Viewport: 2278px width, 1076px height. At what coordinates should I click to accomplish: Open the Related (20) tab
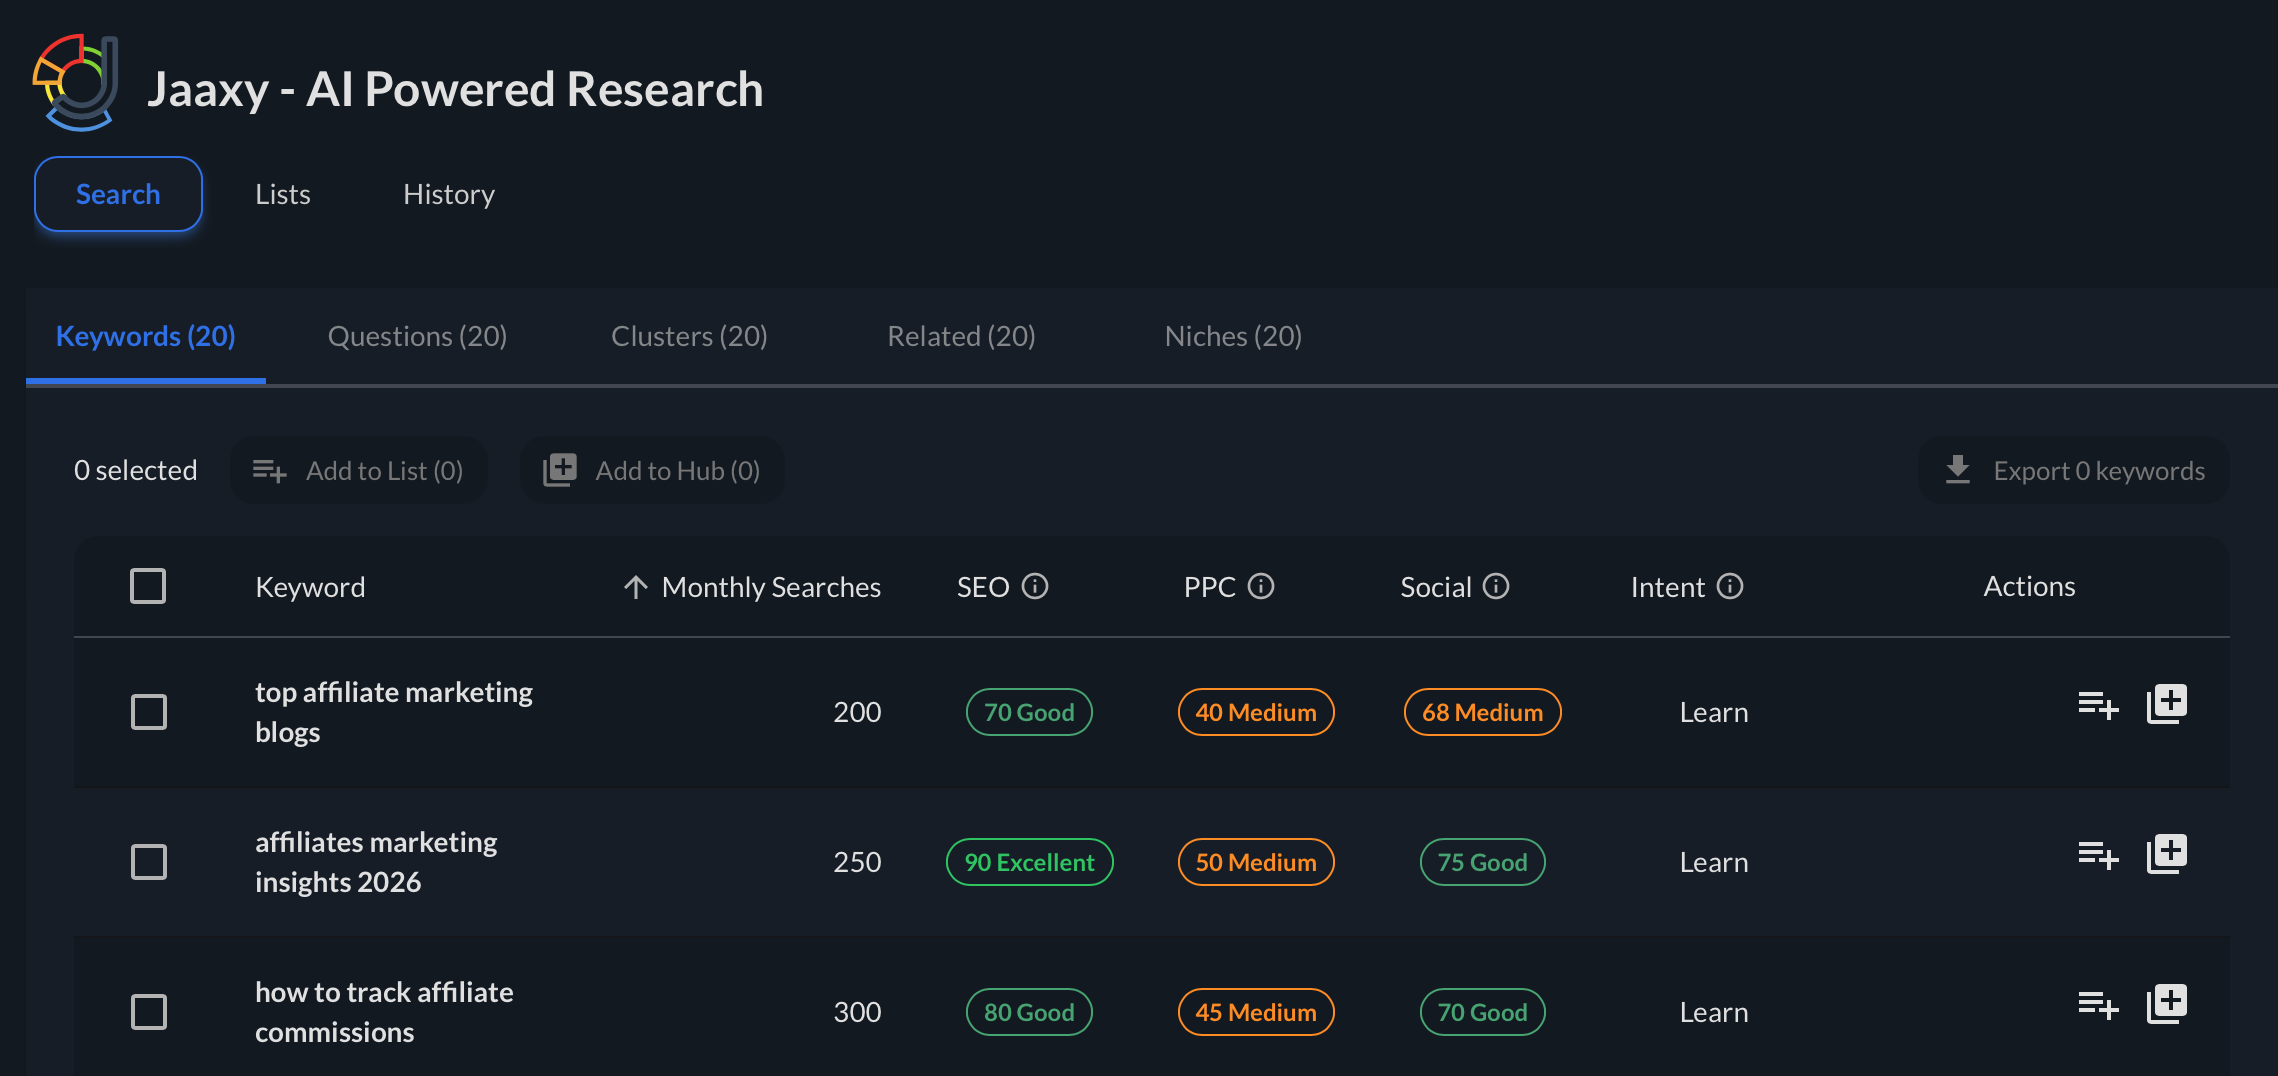pos(961,336)
